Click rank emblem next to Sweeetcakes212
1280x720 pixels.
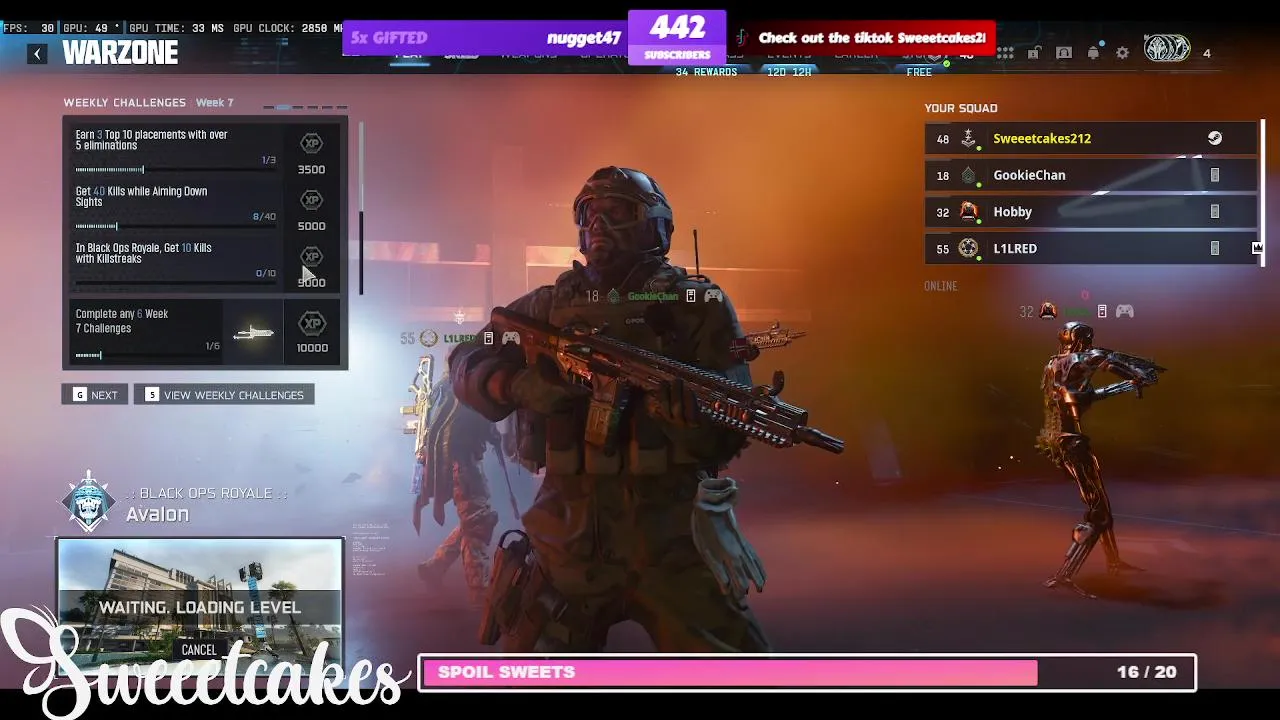(968, 139)
